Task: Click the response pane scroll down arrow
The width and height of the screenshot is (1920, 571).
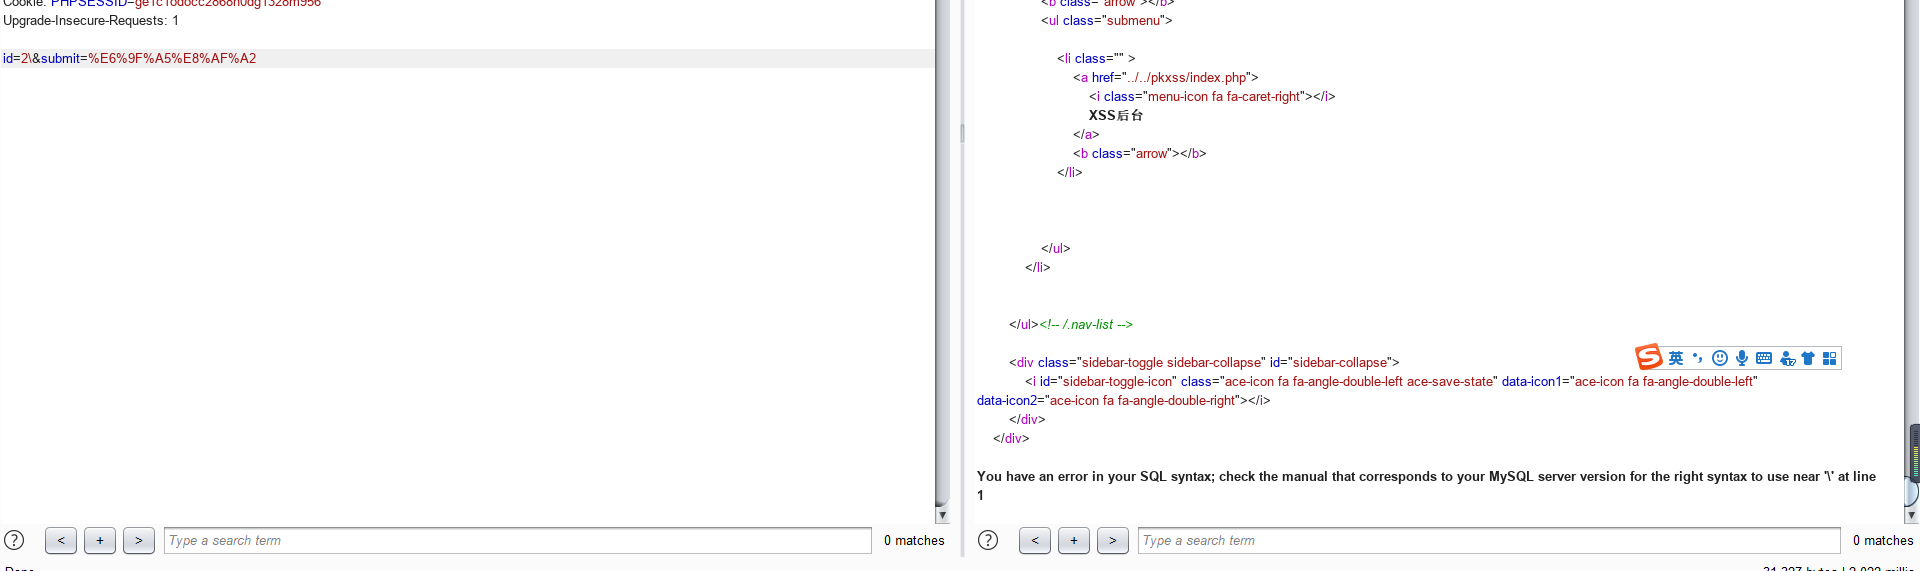Action: pyautogui.click(x=1912, y=516)
